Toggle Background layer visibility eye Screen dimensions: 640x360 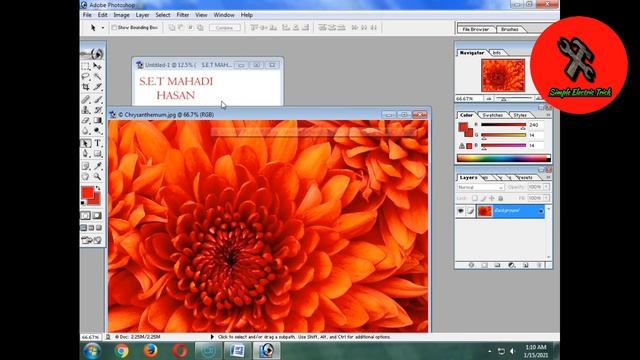click(x=460, y=211)
